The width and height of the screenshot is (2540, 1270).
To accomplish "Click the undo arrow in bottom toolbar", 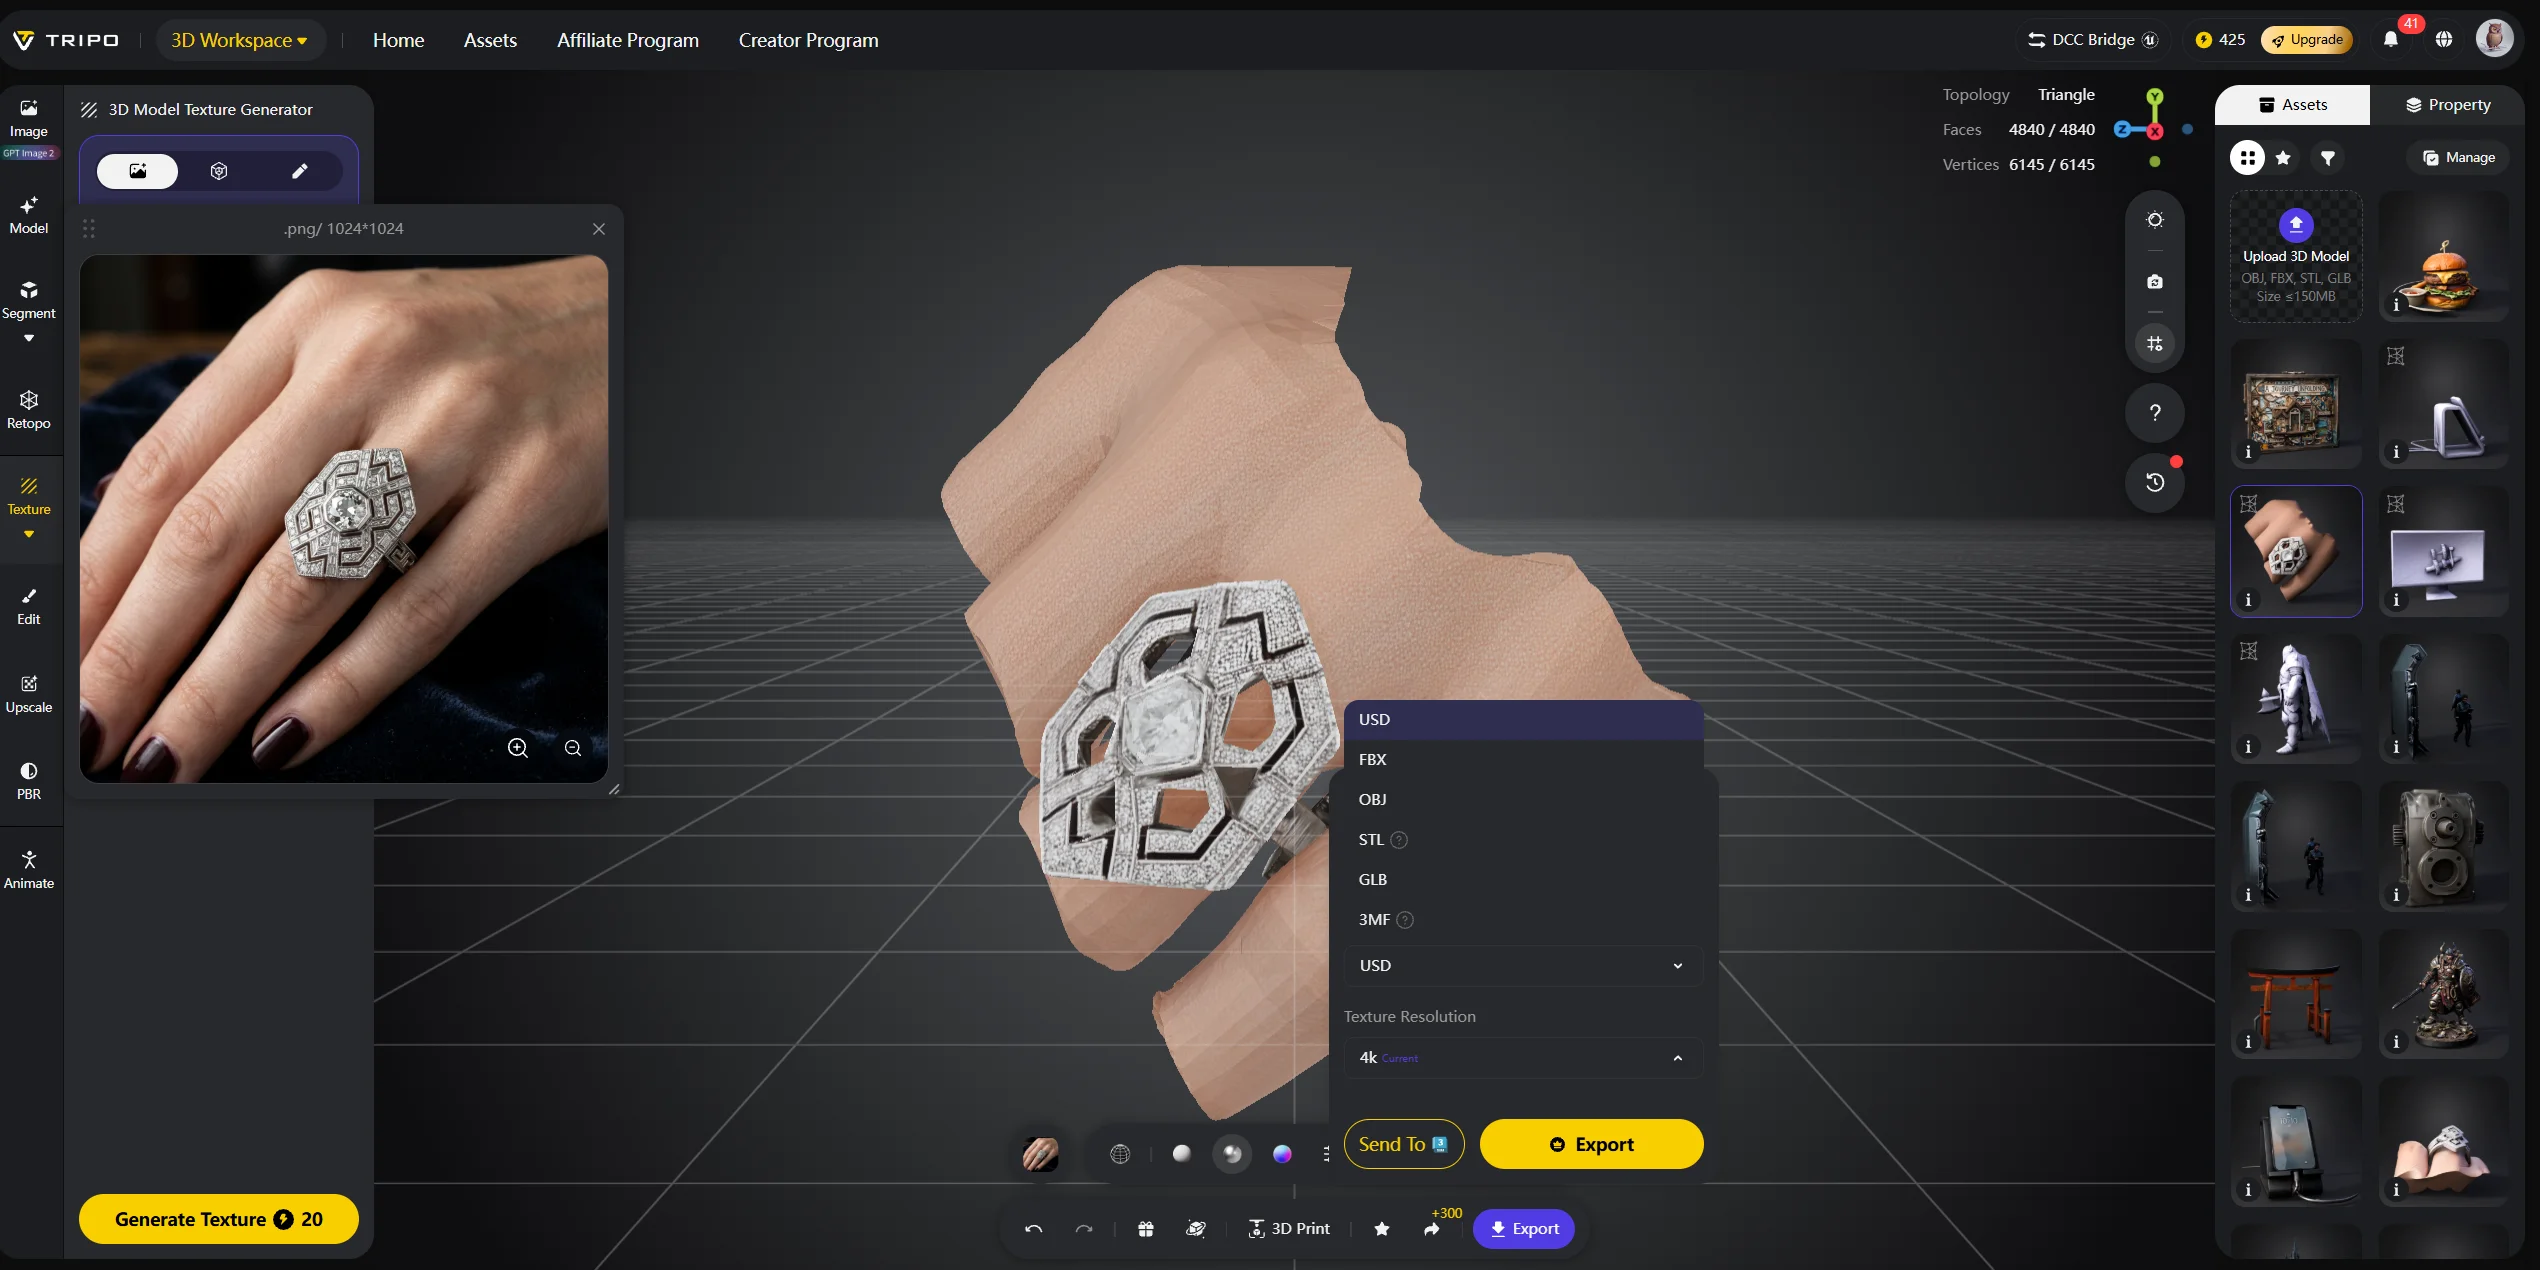I will pyautogui.click(x=1034, y=1229).
